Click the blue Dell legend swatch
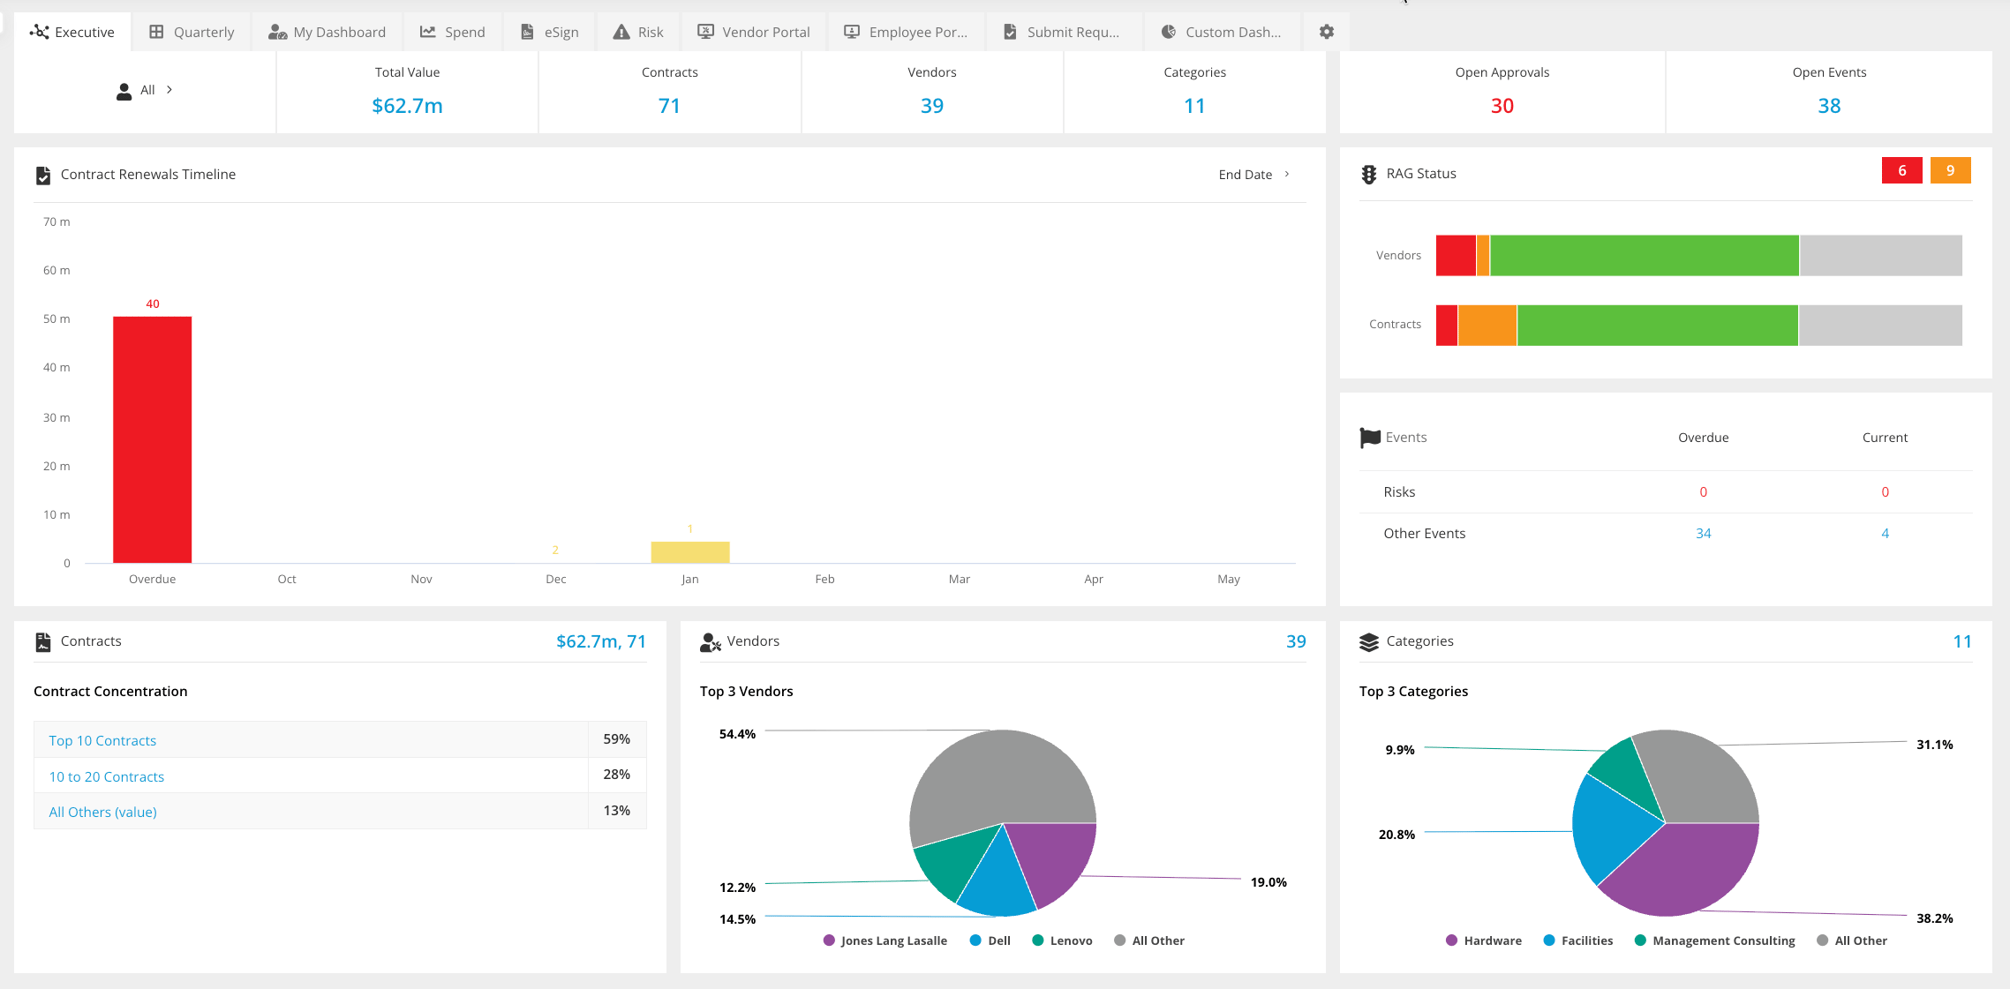Viewport: 2010px width, 989px height. (x=974, y=940)
